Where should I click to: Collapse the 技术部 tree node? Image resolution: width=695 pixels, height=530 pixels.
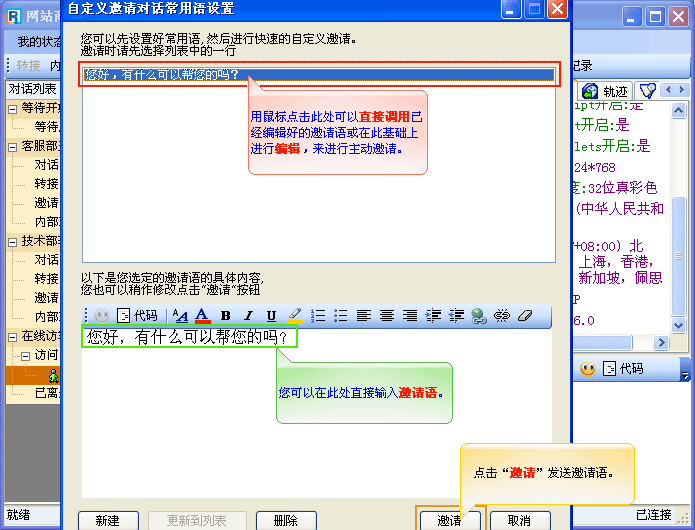point(13,241)
